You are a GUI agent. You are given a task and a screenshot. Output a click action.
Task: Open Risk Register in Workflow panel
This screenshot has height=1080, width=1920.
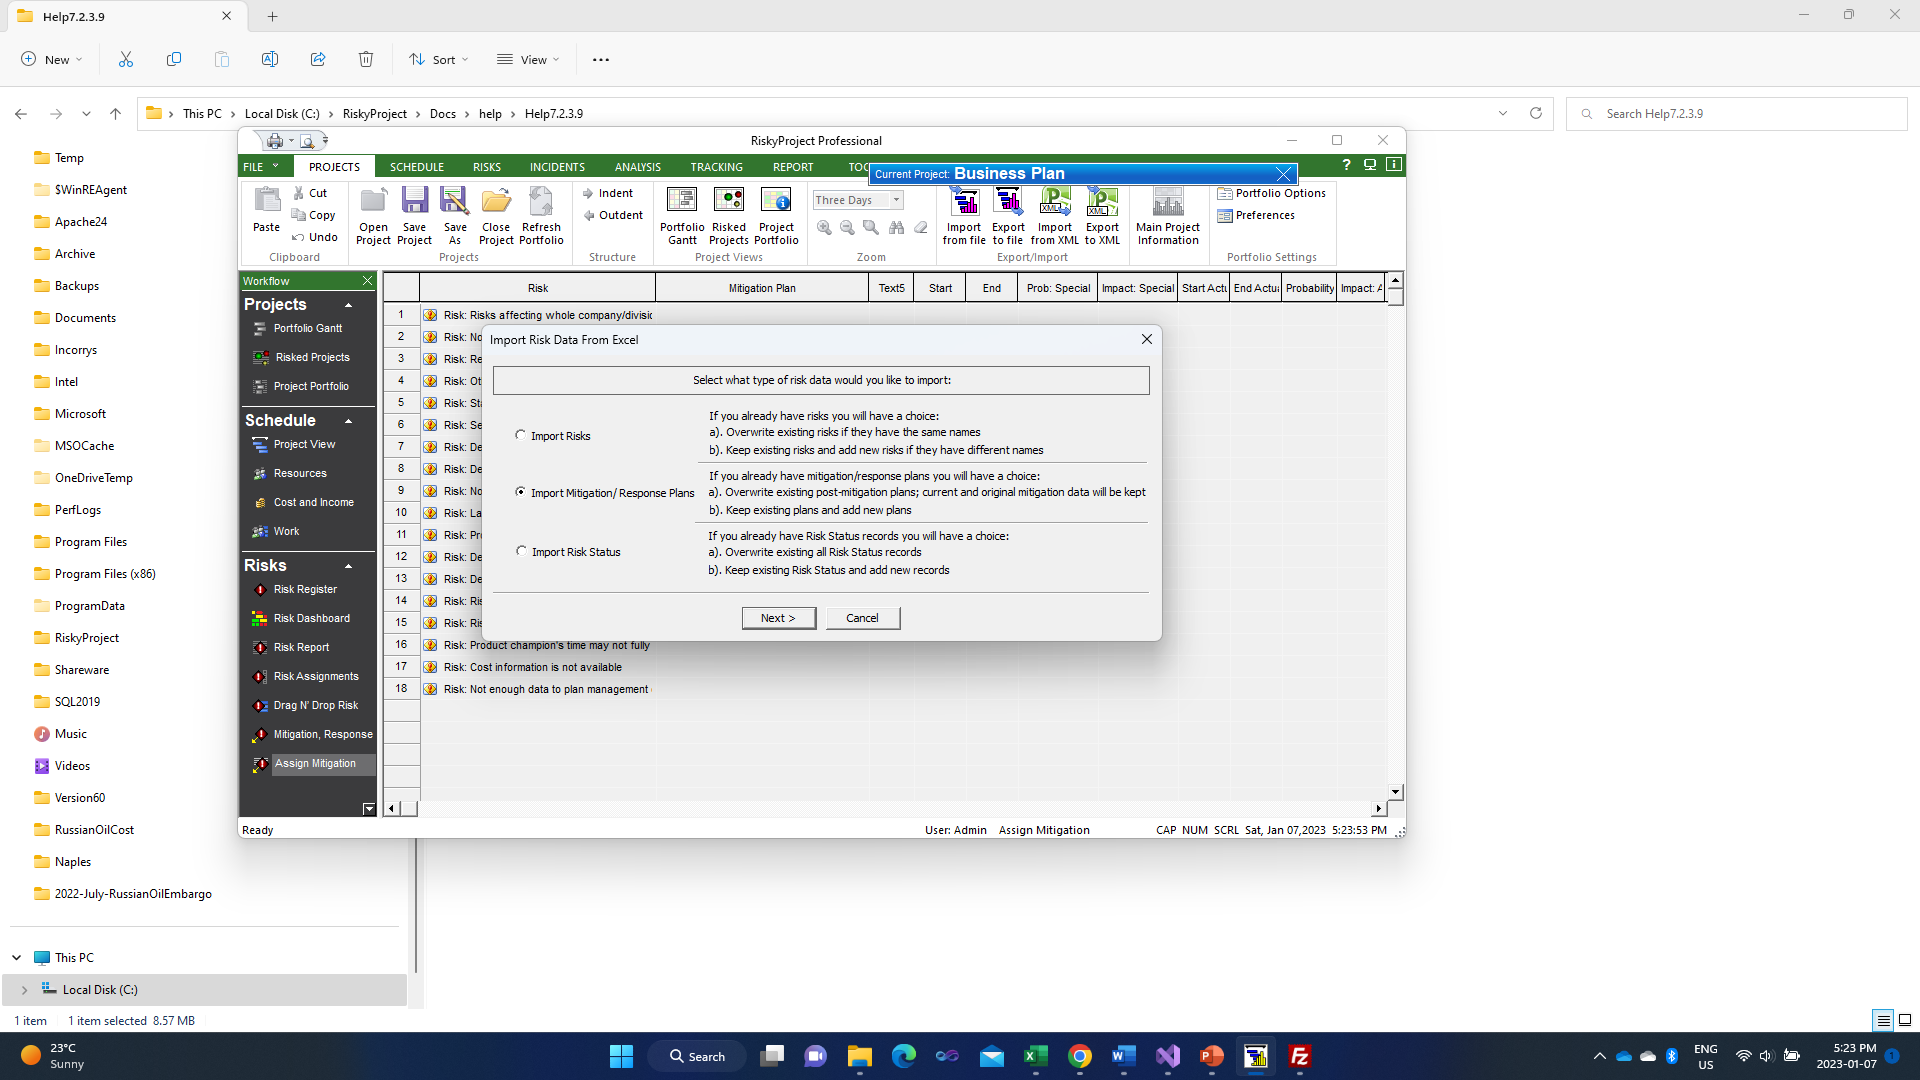[x=305, y=589]
